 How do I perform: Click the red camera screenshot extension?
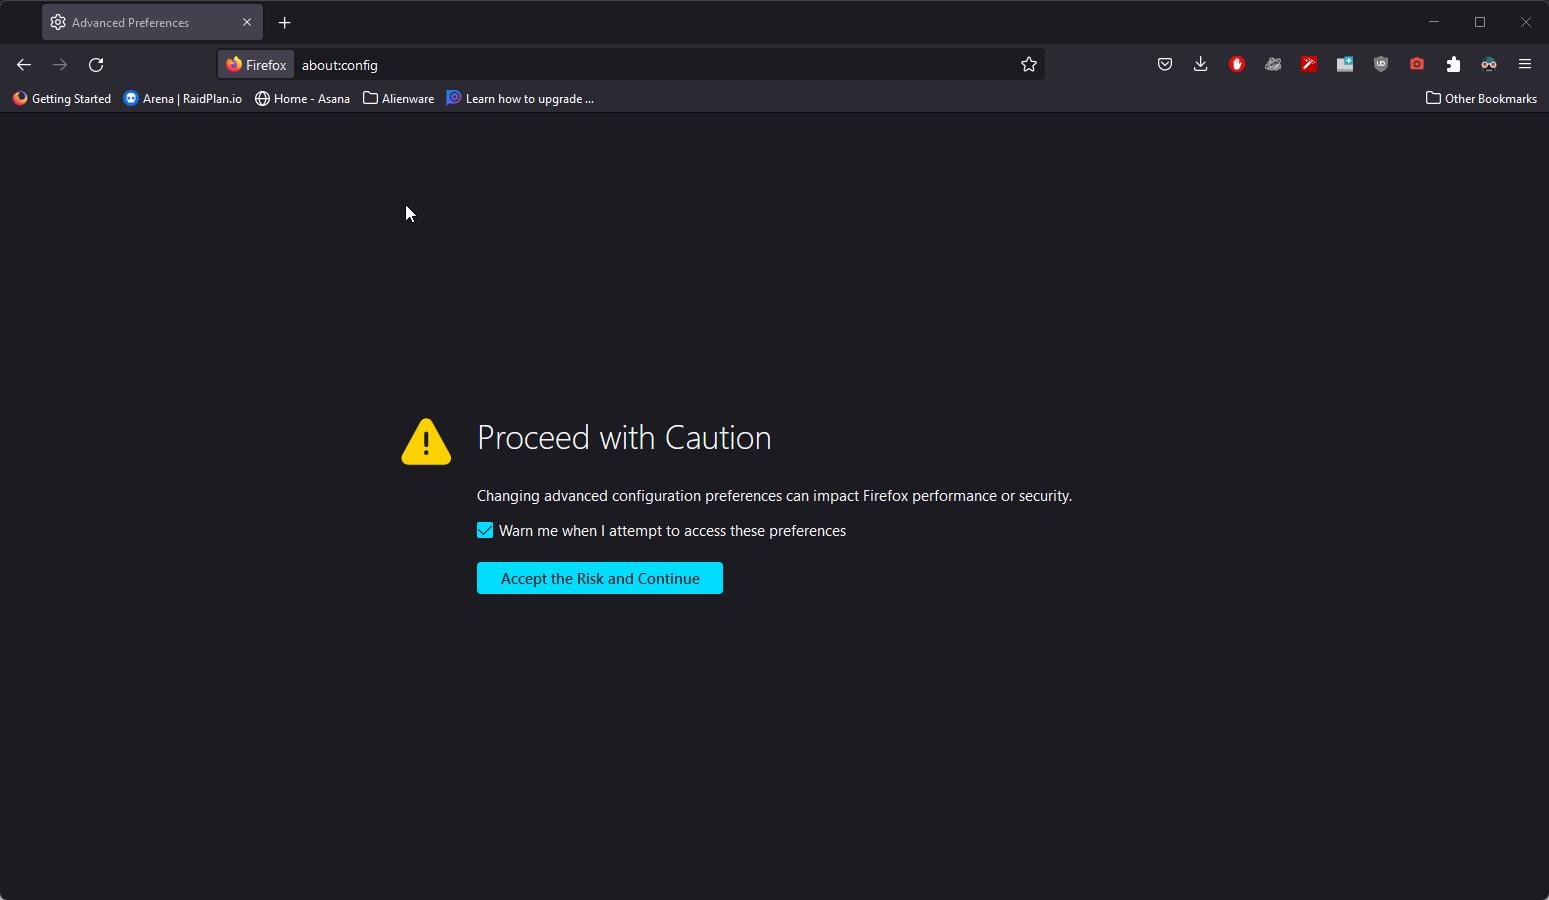1417,65
